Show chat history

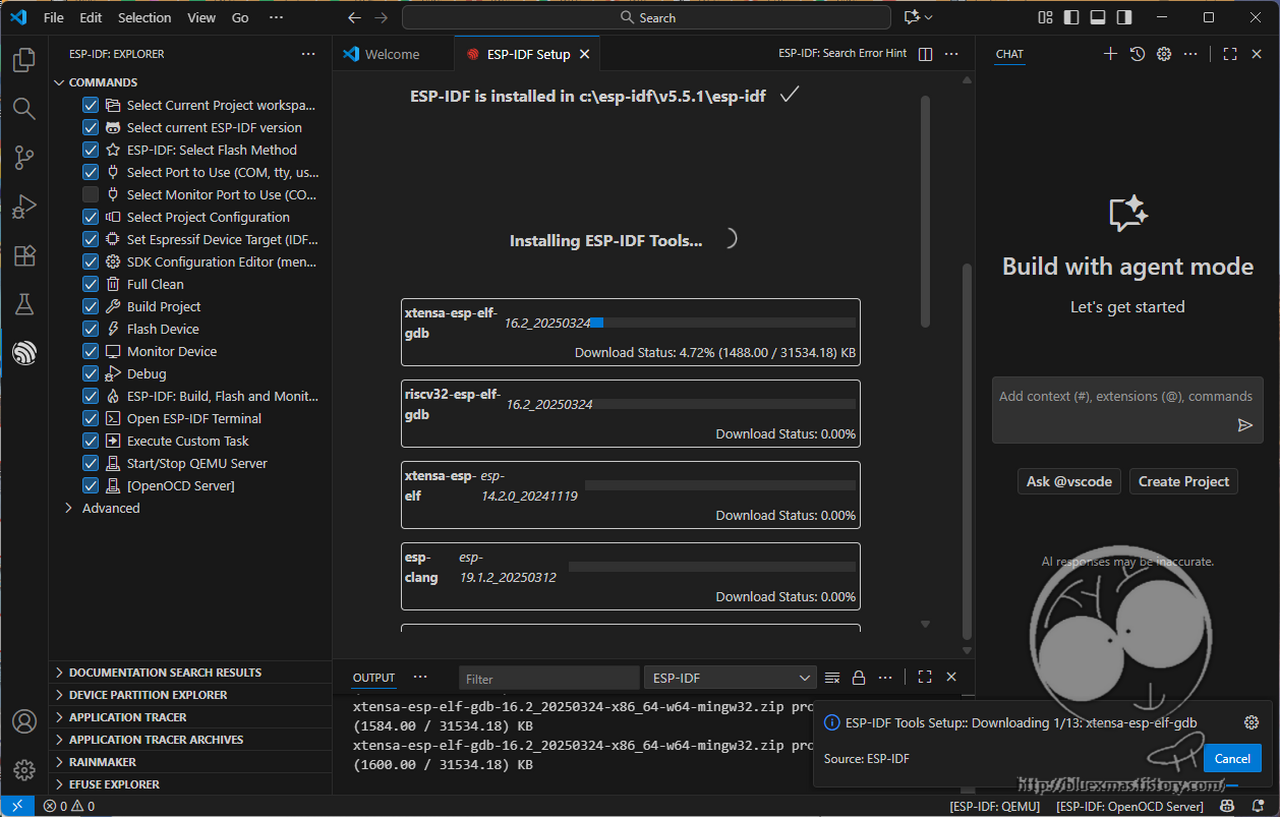coord(1137,54)
